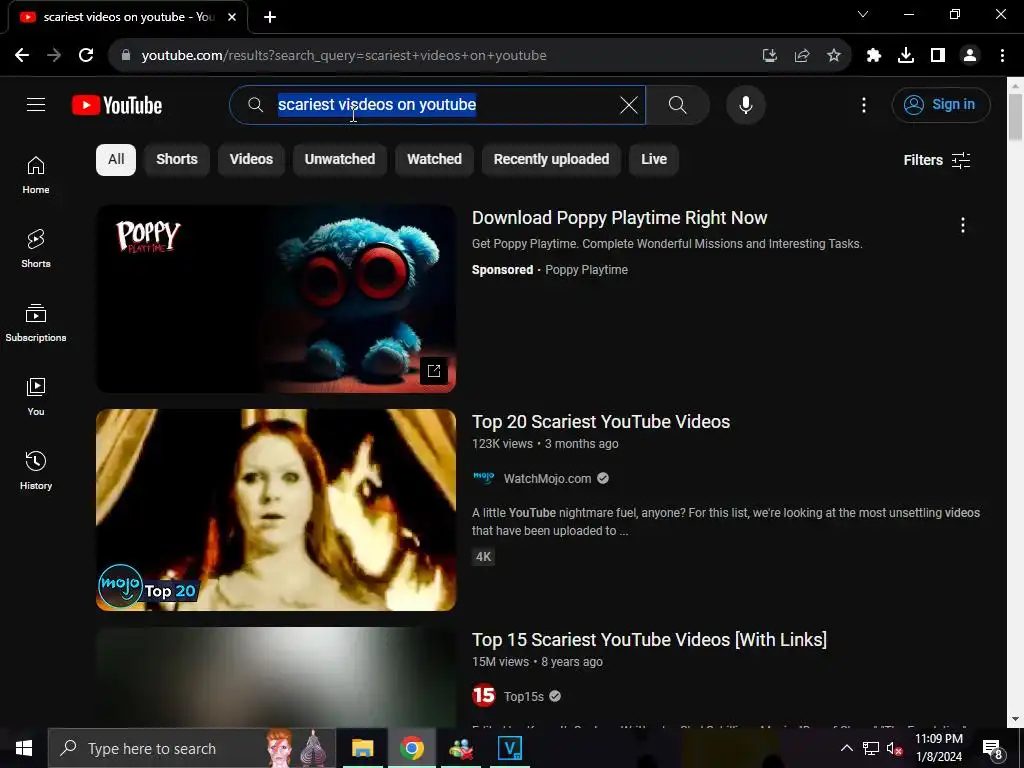
Task: Visit Top15s channel
Action: pyautogui.click(x=524, y=697)
